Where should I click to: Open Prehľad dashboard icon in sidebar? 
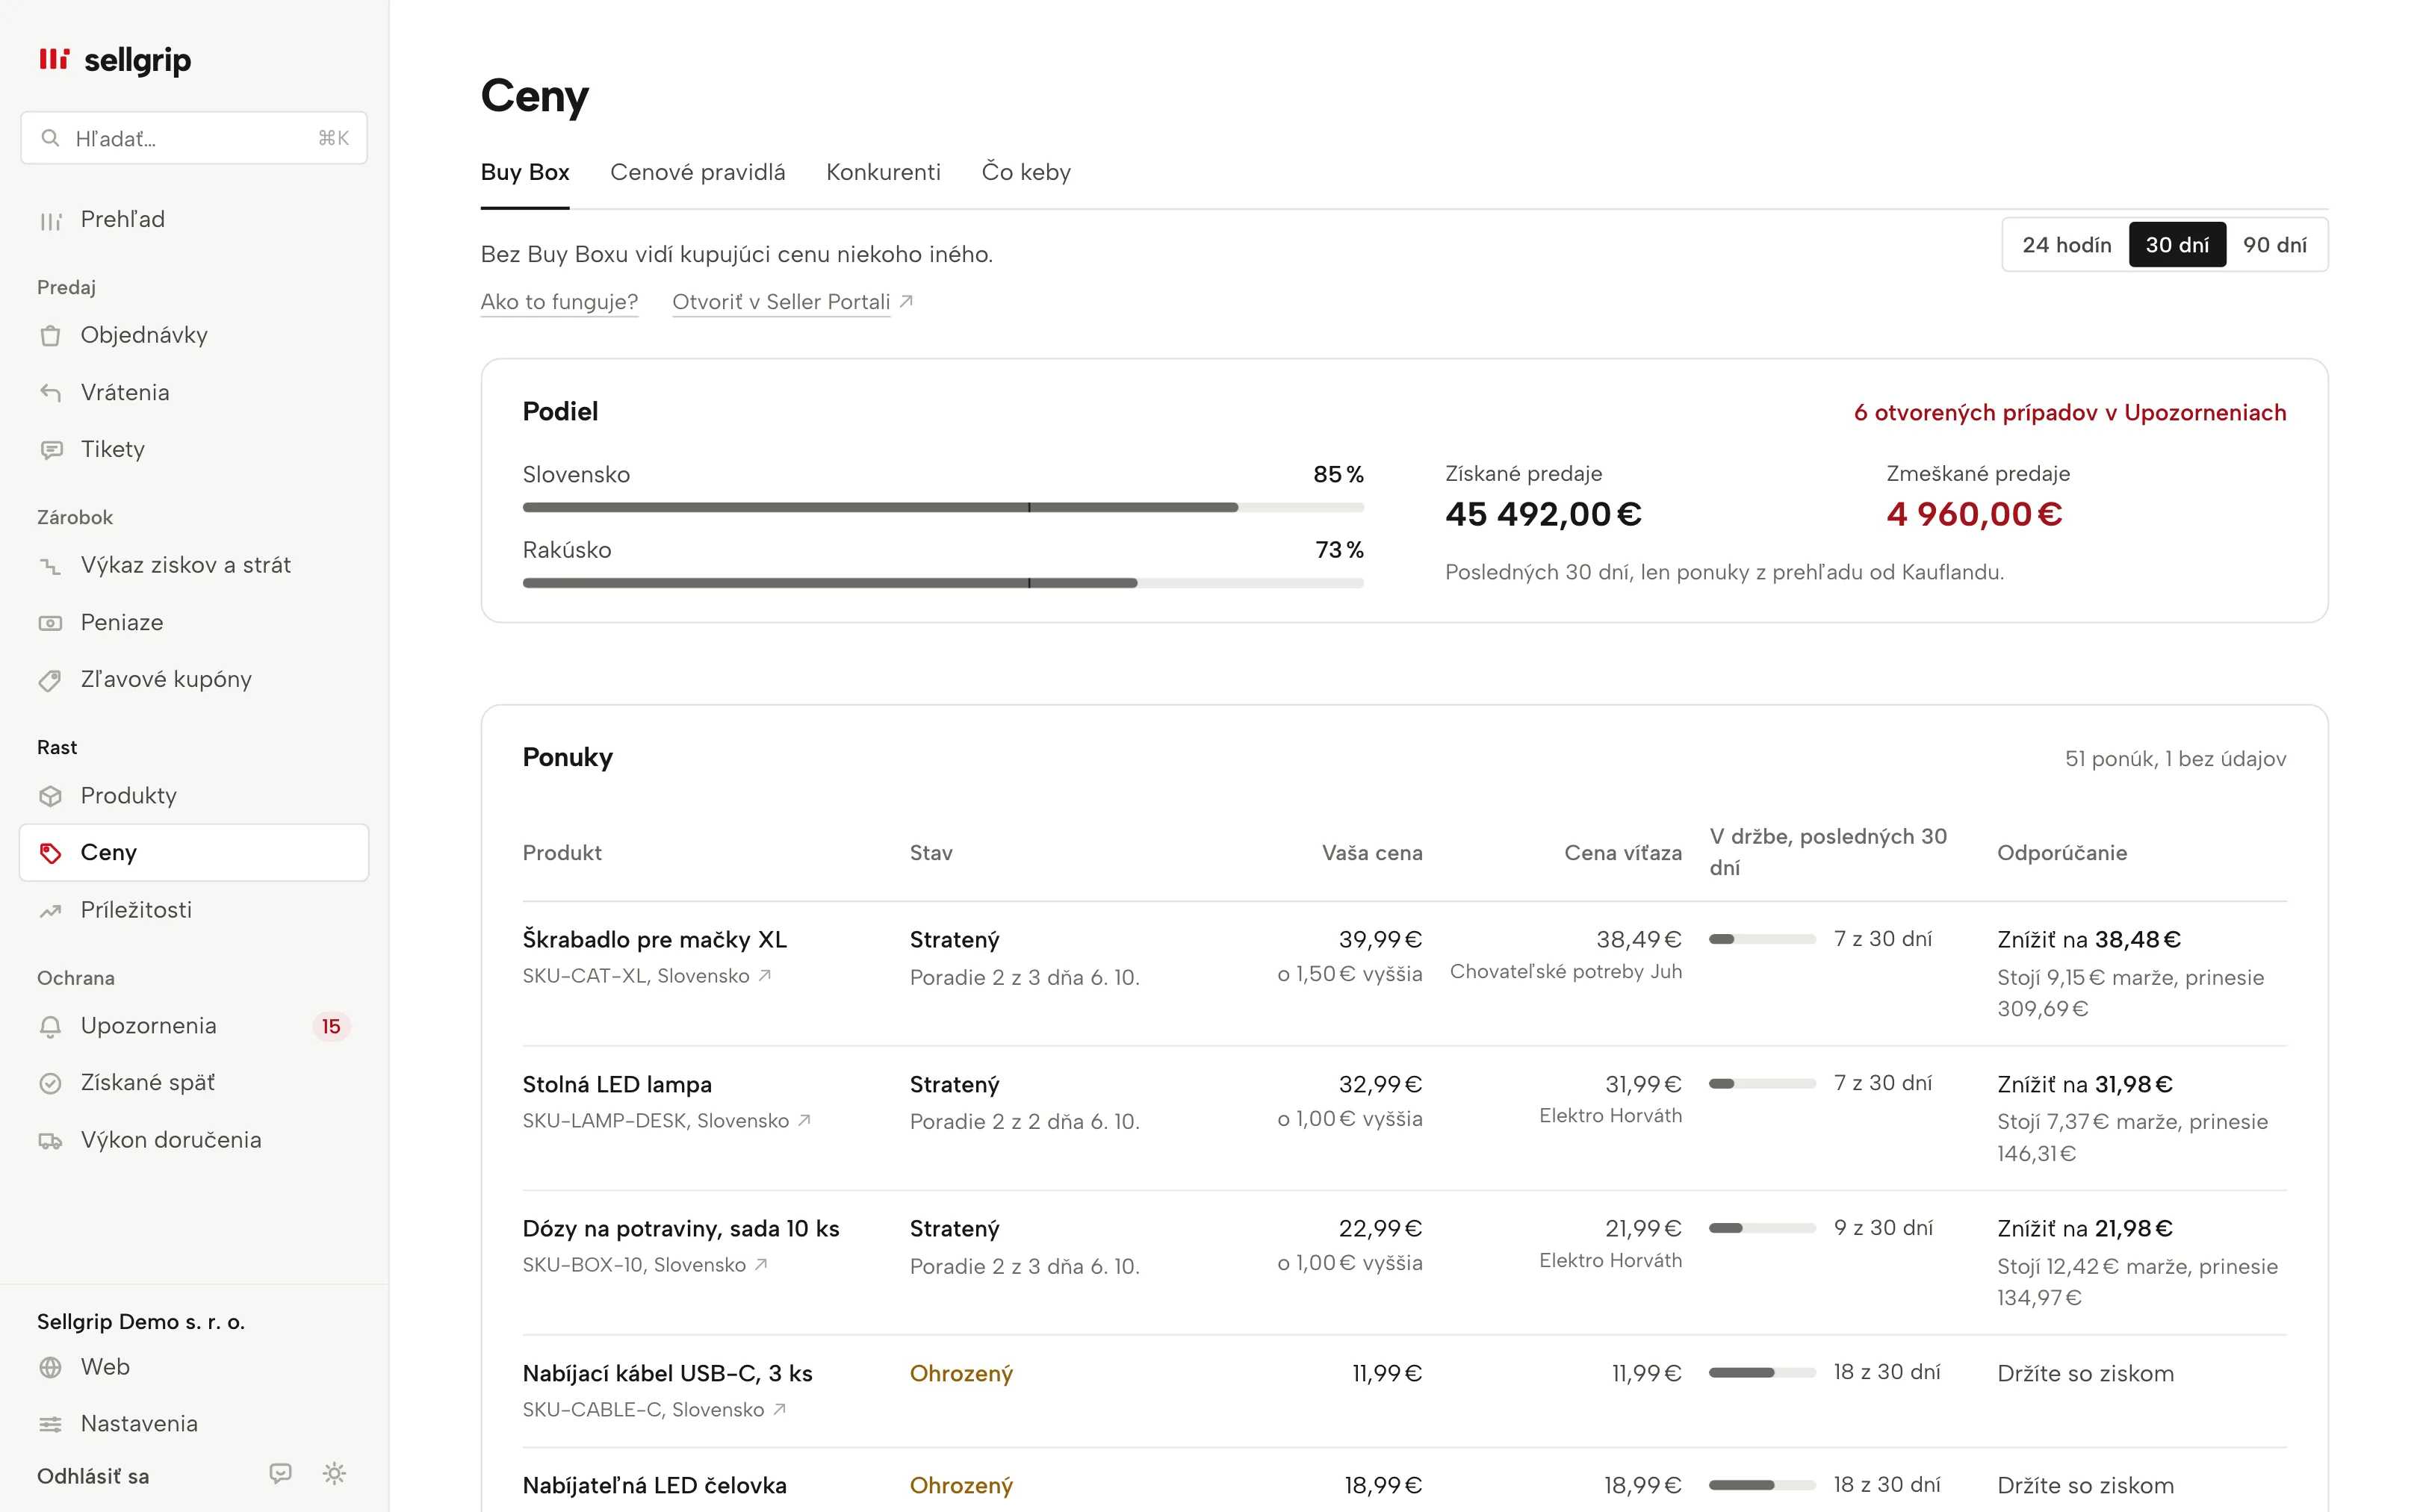coord(50,220)
